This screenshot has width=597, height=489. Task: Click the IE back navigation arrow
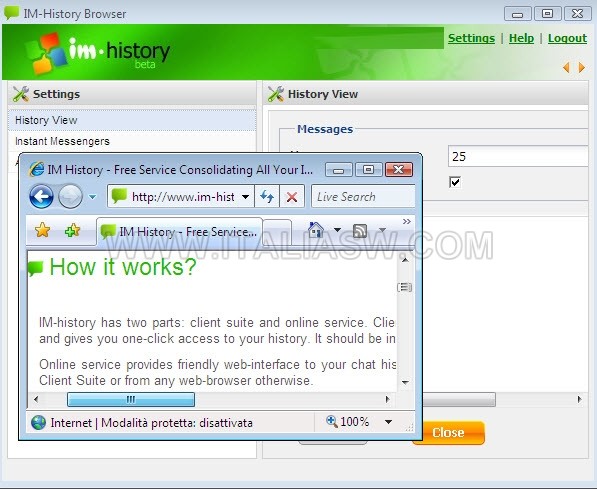41,197
